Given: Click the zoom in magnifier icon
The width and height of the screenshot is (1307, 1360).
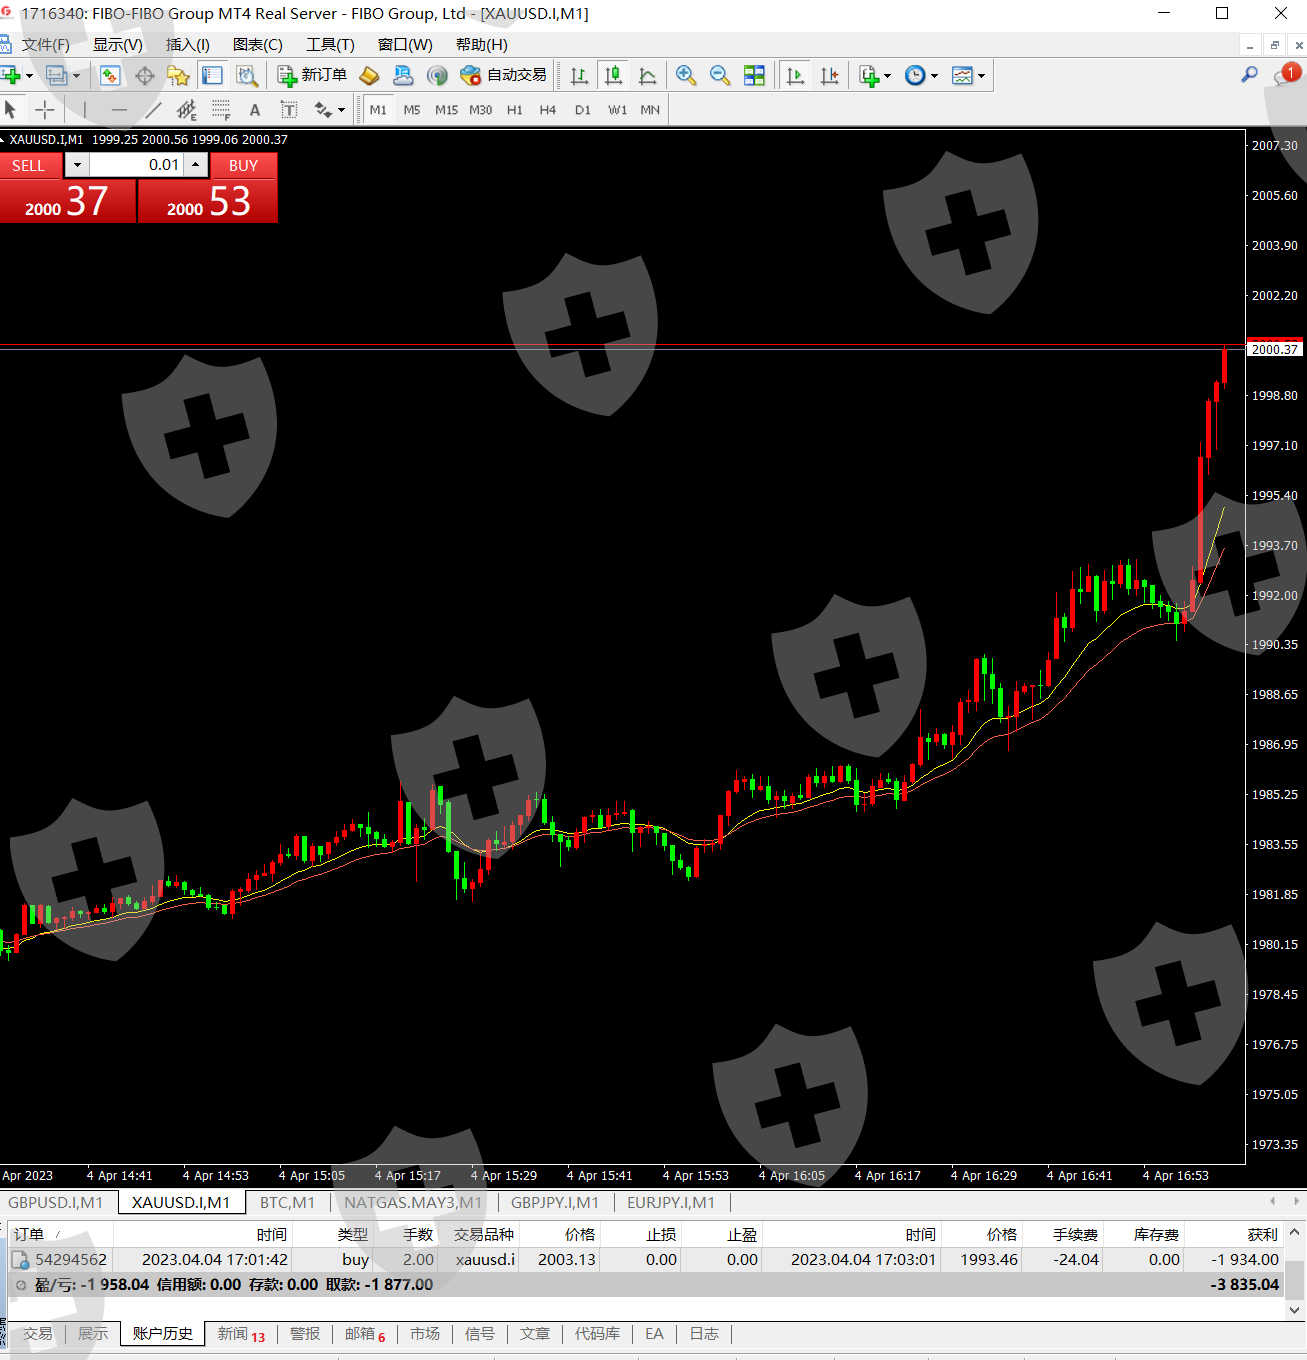Looking at the screenshot, I should (x=686, y=76).
